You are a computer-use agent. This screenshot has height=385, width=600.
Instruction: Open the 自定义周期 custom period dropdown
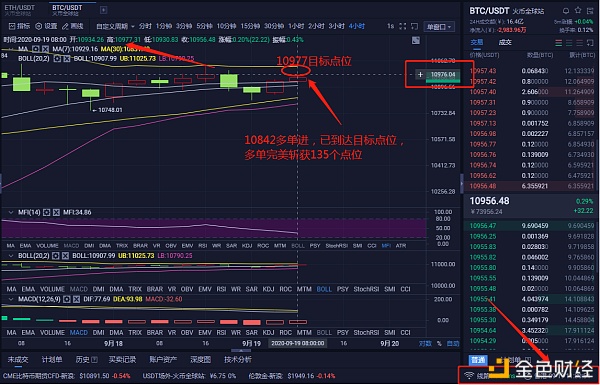tap(115, 26)
